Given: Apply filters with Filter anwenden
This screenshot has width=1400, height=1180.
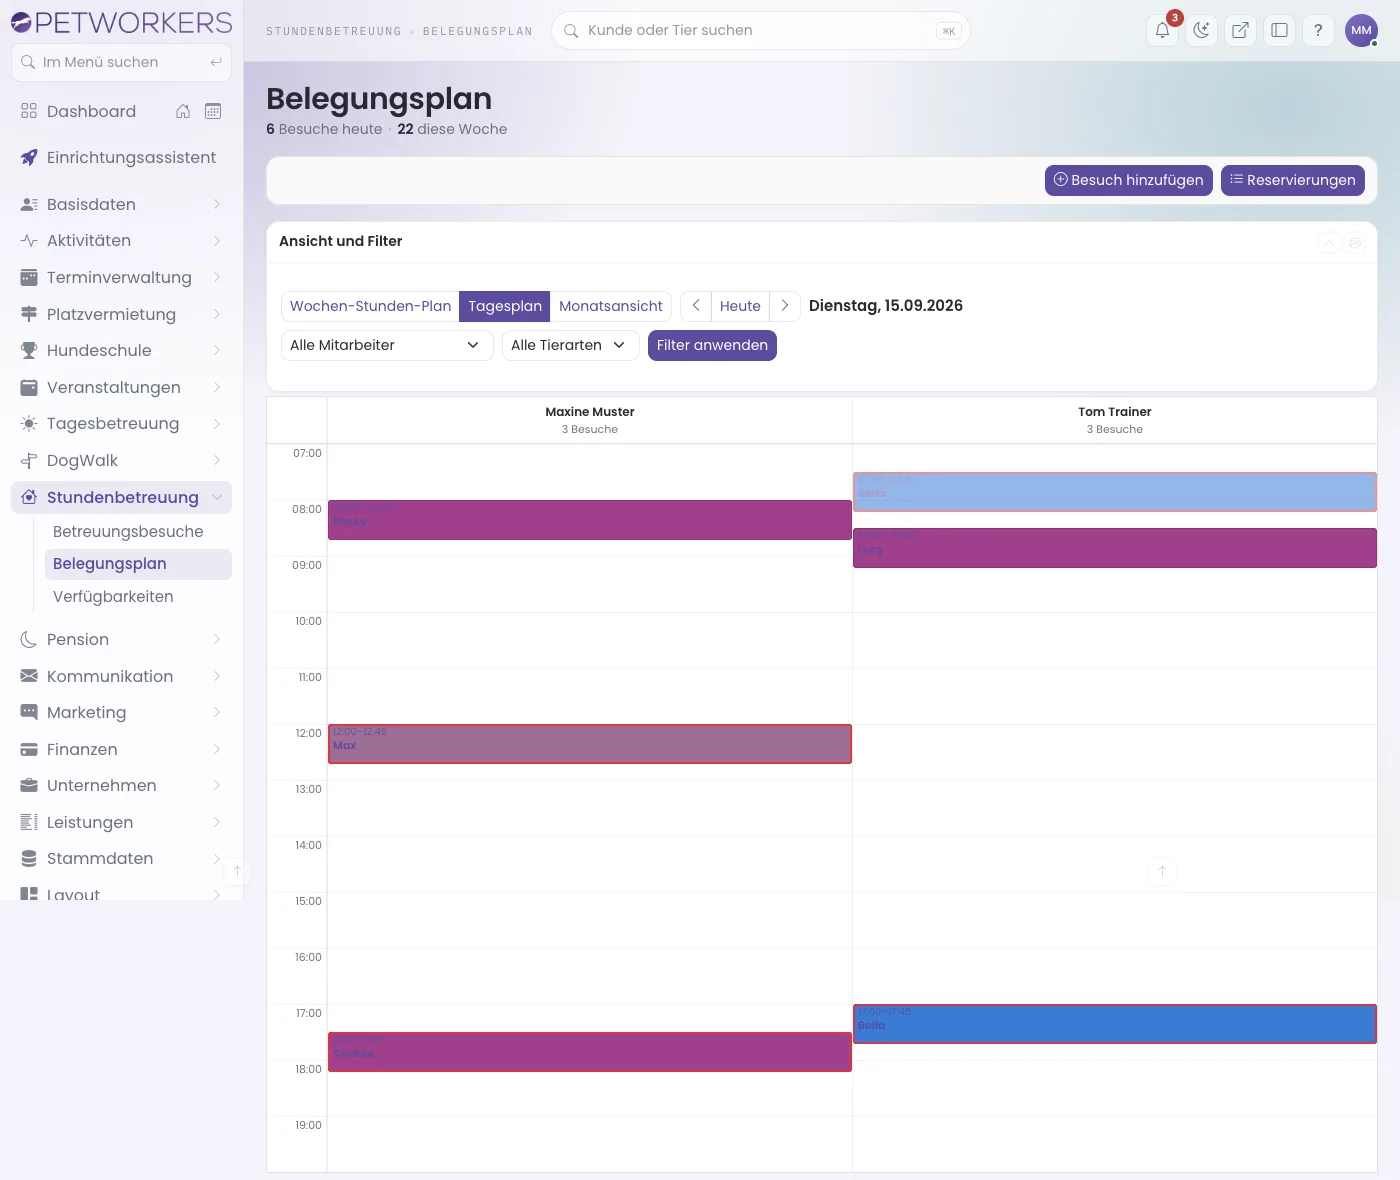Looking at the screenshot, I should pyautogui.click(x=712, y=345).
